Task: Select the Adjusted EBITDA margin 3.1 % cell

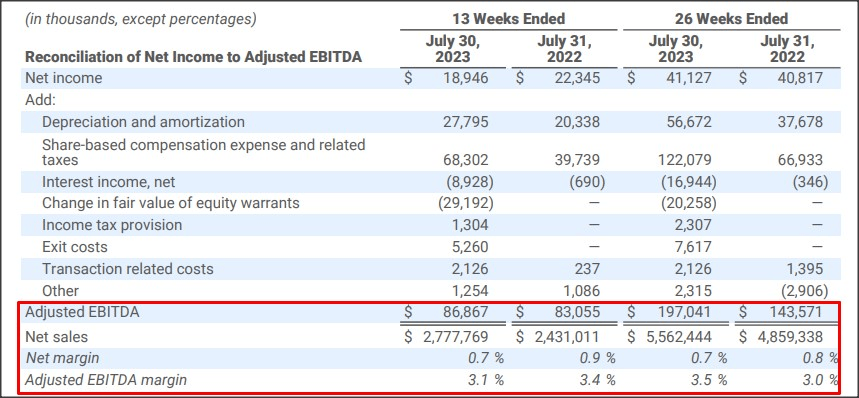Action: coord(485,379)
